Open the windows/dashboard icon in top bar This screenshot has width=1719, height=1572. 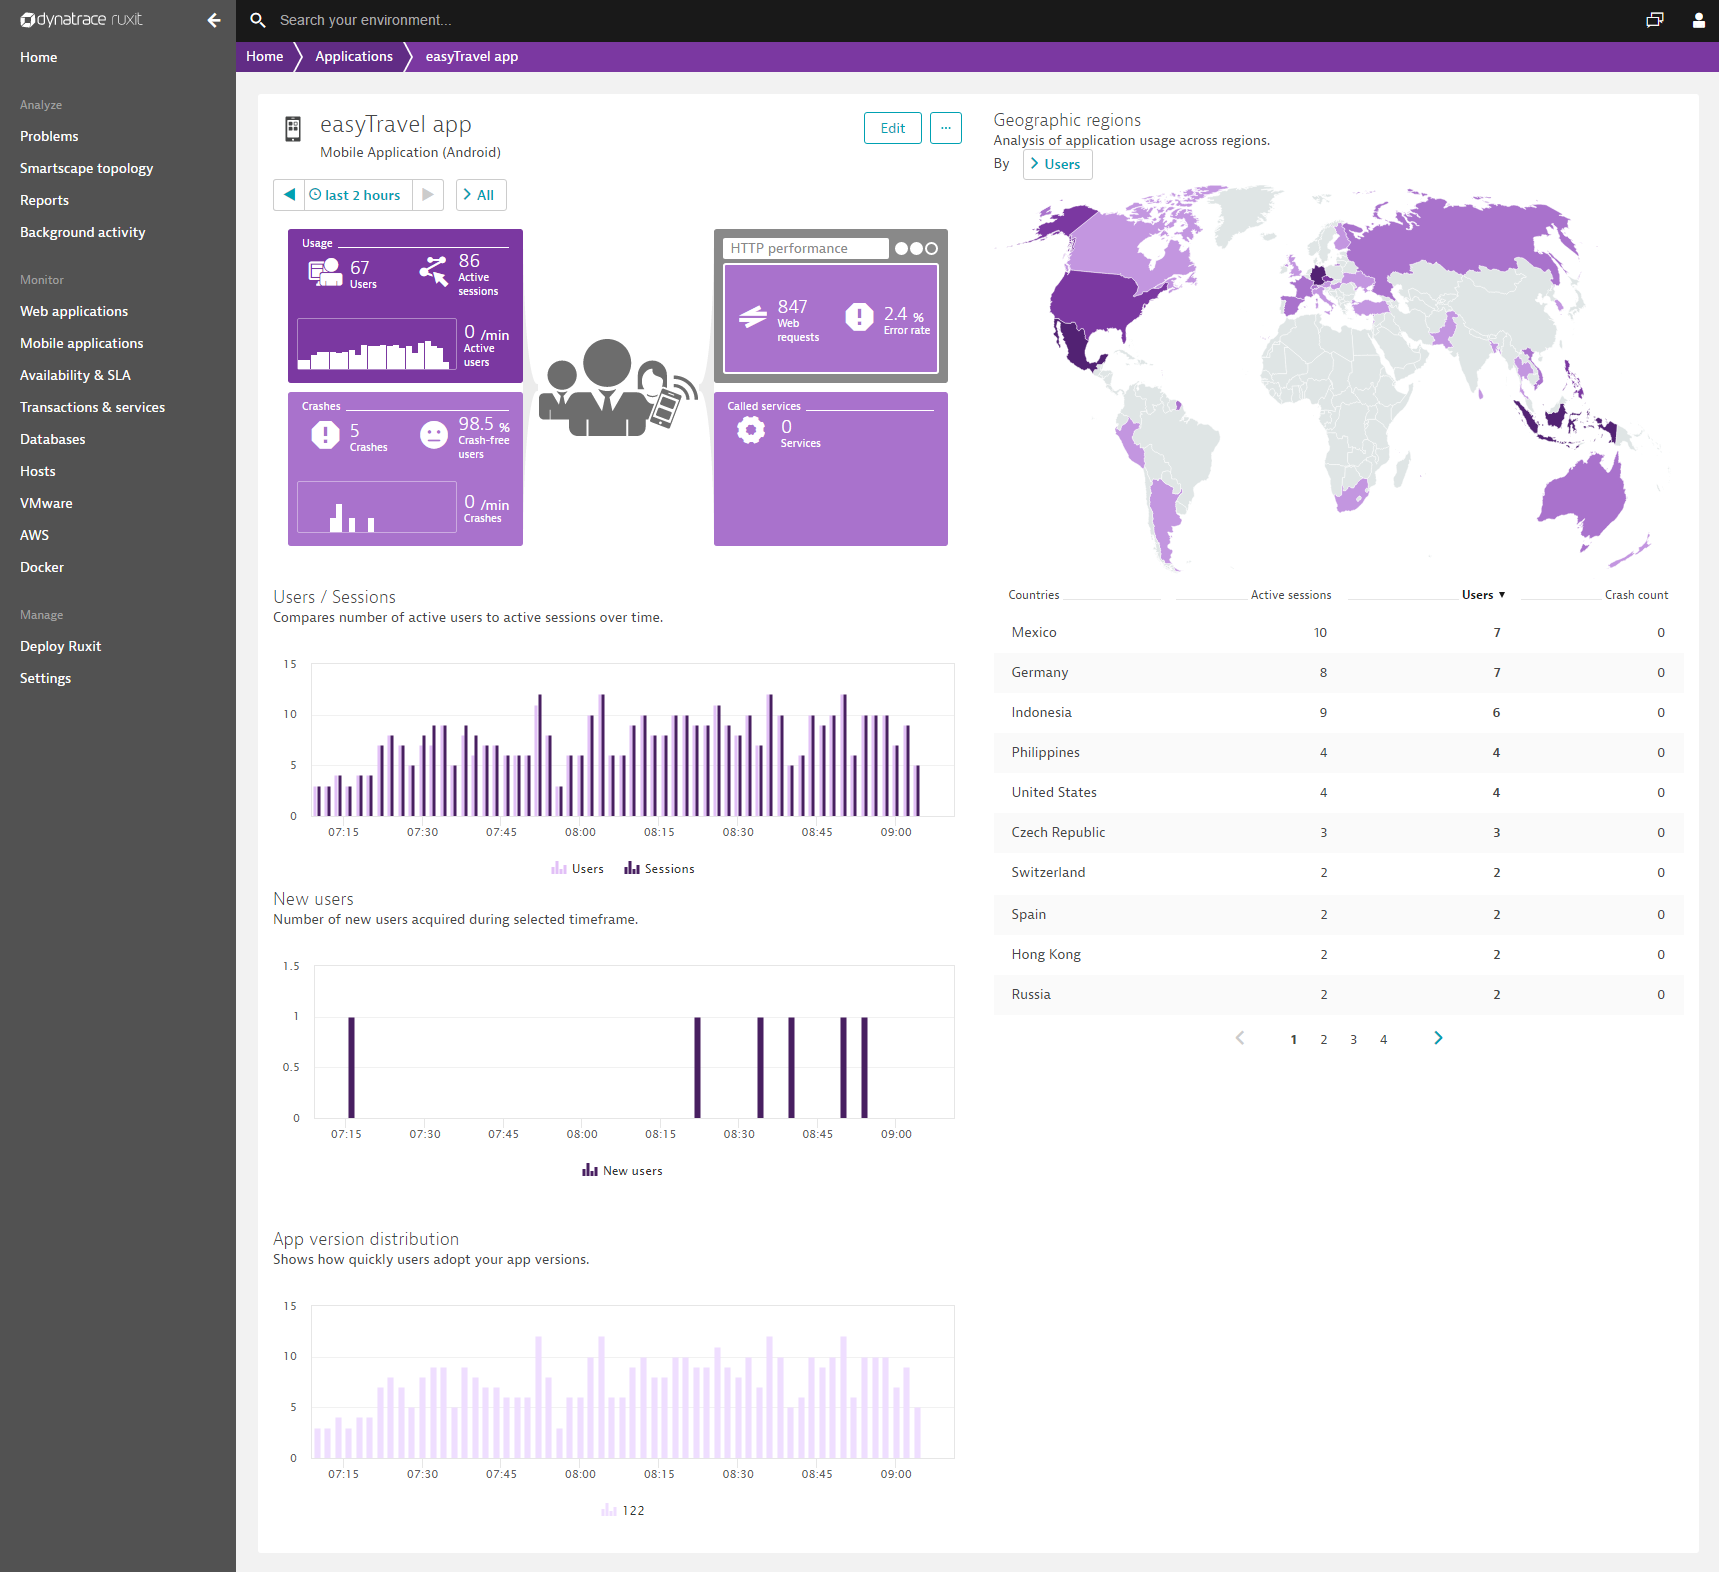1655,20
